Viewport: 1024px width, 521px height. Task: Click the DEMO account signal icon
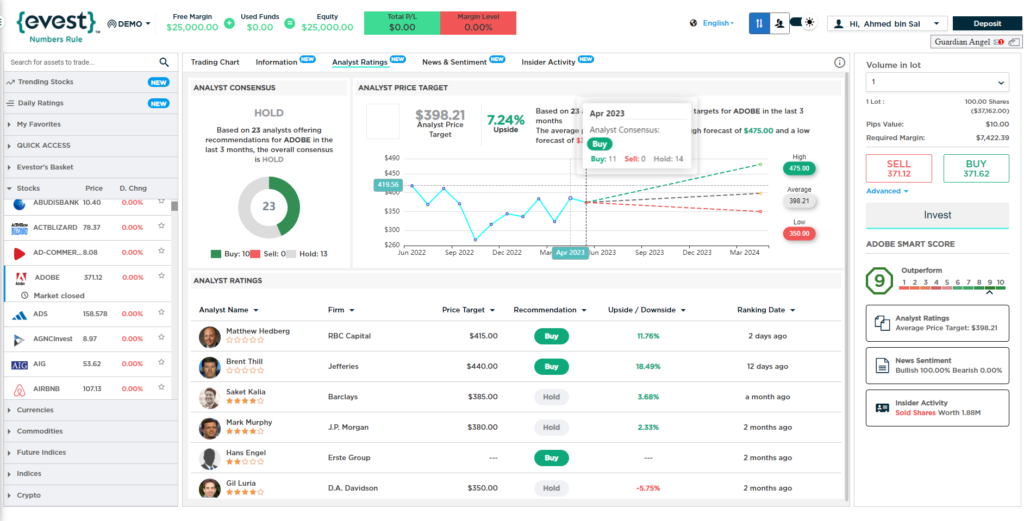pyautogui.click(x=111, y=24)
